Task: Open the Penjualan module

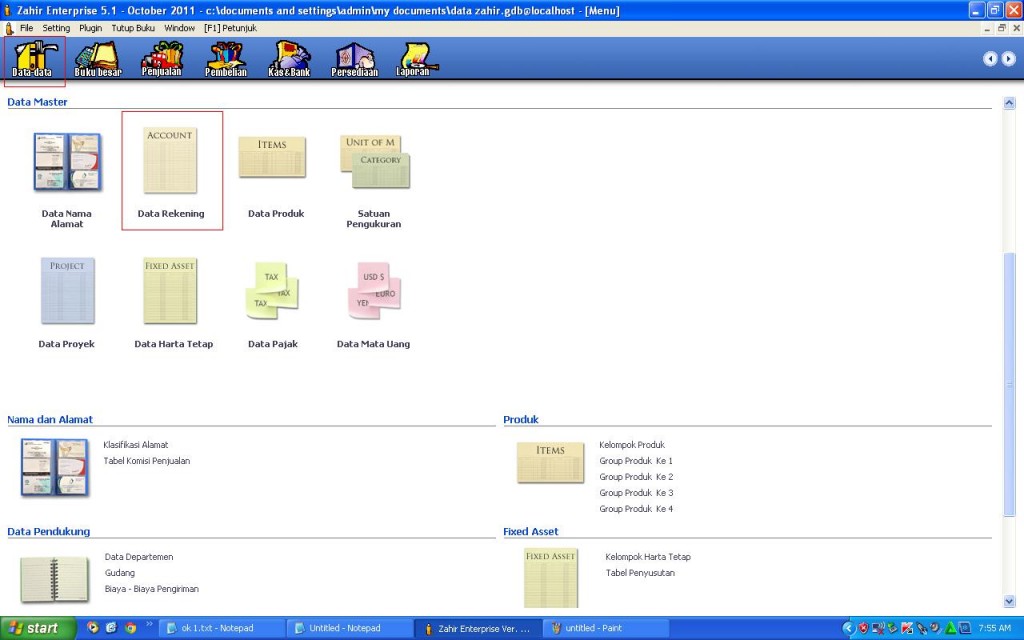Action: click(161, 59)
